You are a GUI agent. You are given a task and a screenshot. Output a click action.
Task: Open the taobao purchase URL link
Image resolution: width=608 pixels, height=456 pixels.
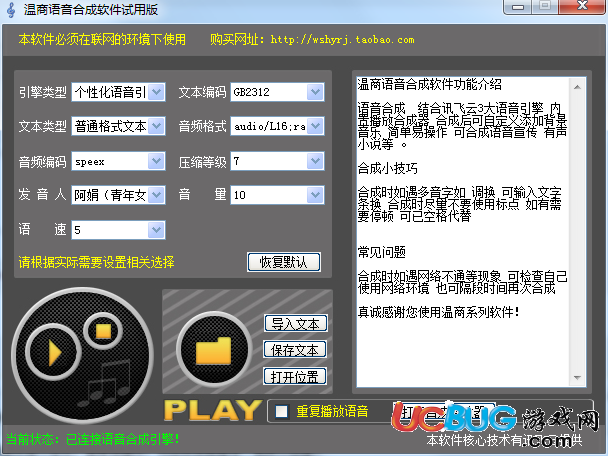342,40
